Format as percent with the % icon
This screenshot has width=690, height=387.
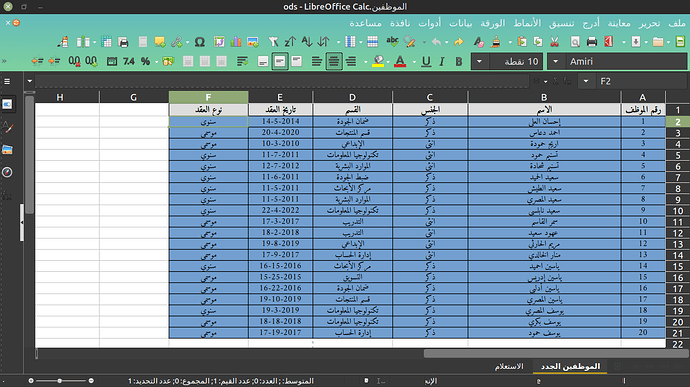145,61
